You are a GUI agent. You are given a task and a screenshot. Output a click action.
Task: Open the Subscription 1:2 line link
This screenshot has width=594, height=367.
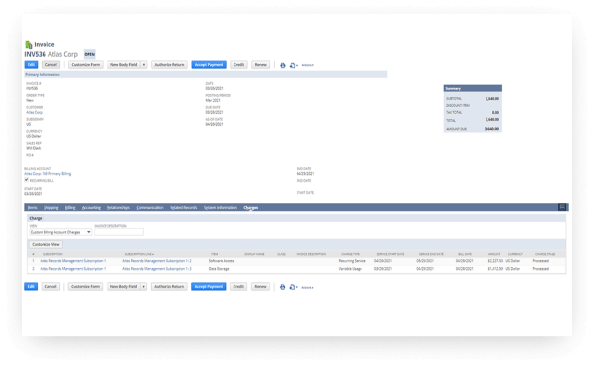coord(157,261)
